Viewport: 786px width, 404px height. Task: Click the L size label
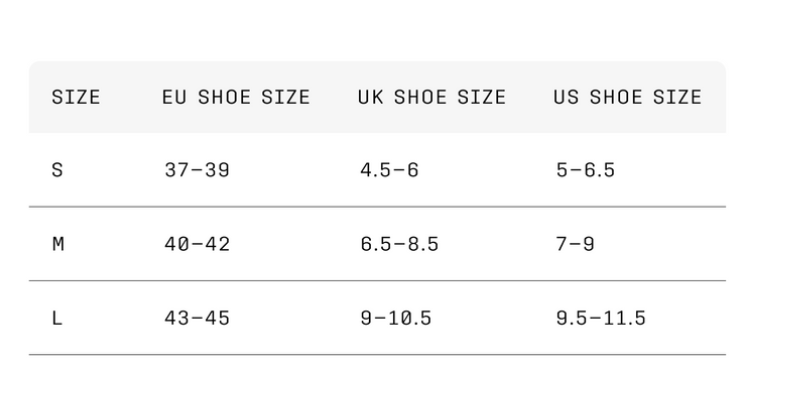(57, 318)
